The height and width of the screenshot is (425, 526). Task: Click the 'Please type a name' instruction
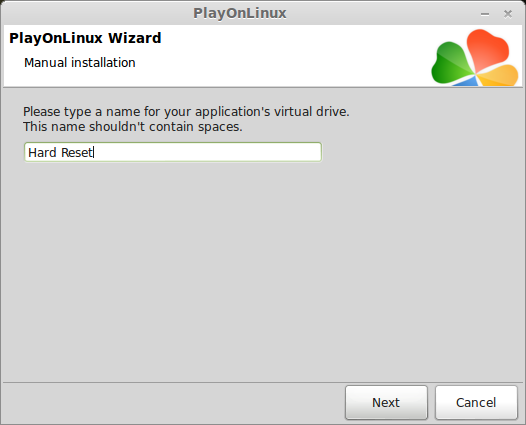[186, 111]
